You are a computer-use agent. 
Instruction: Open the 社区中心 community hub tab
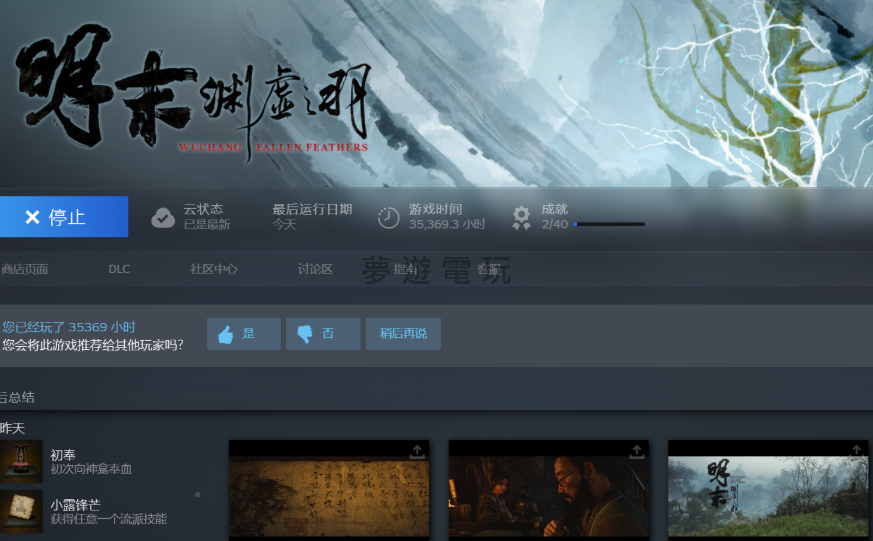point(214,269)
